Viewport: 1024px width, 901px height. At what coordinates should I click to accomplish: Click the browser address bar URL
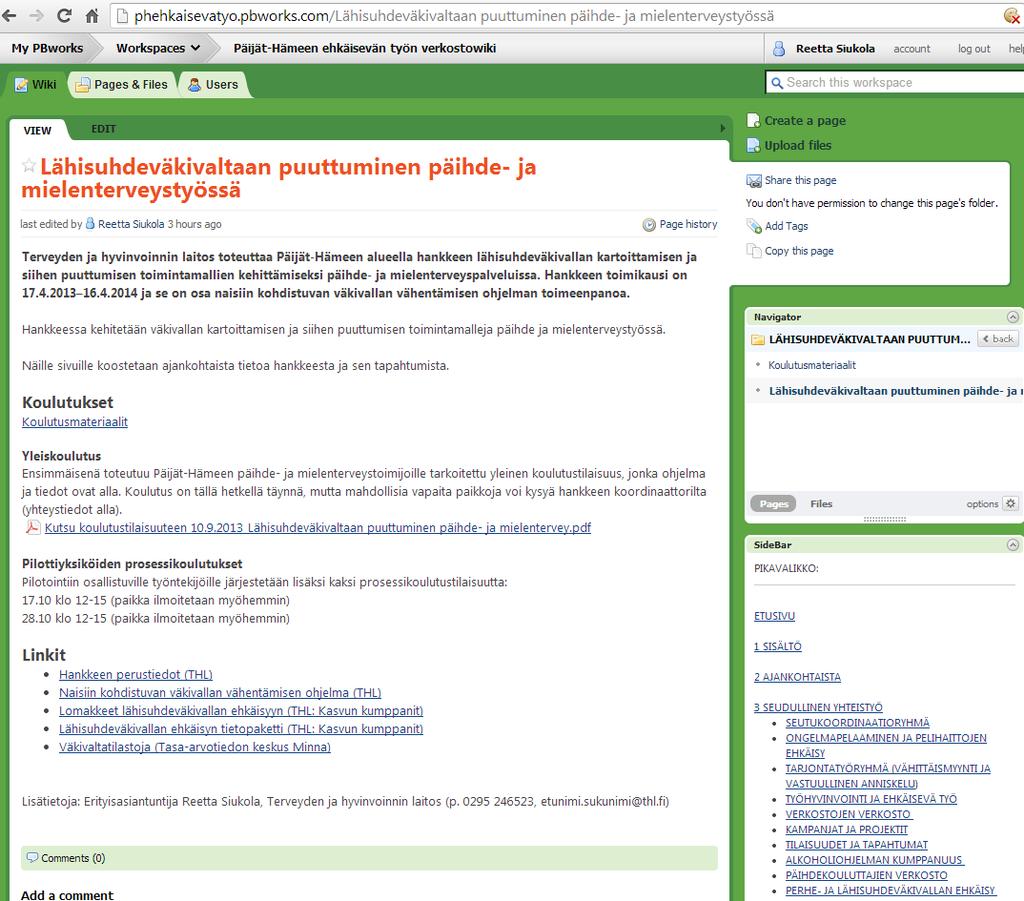click(454, 16)
